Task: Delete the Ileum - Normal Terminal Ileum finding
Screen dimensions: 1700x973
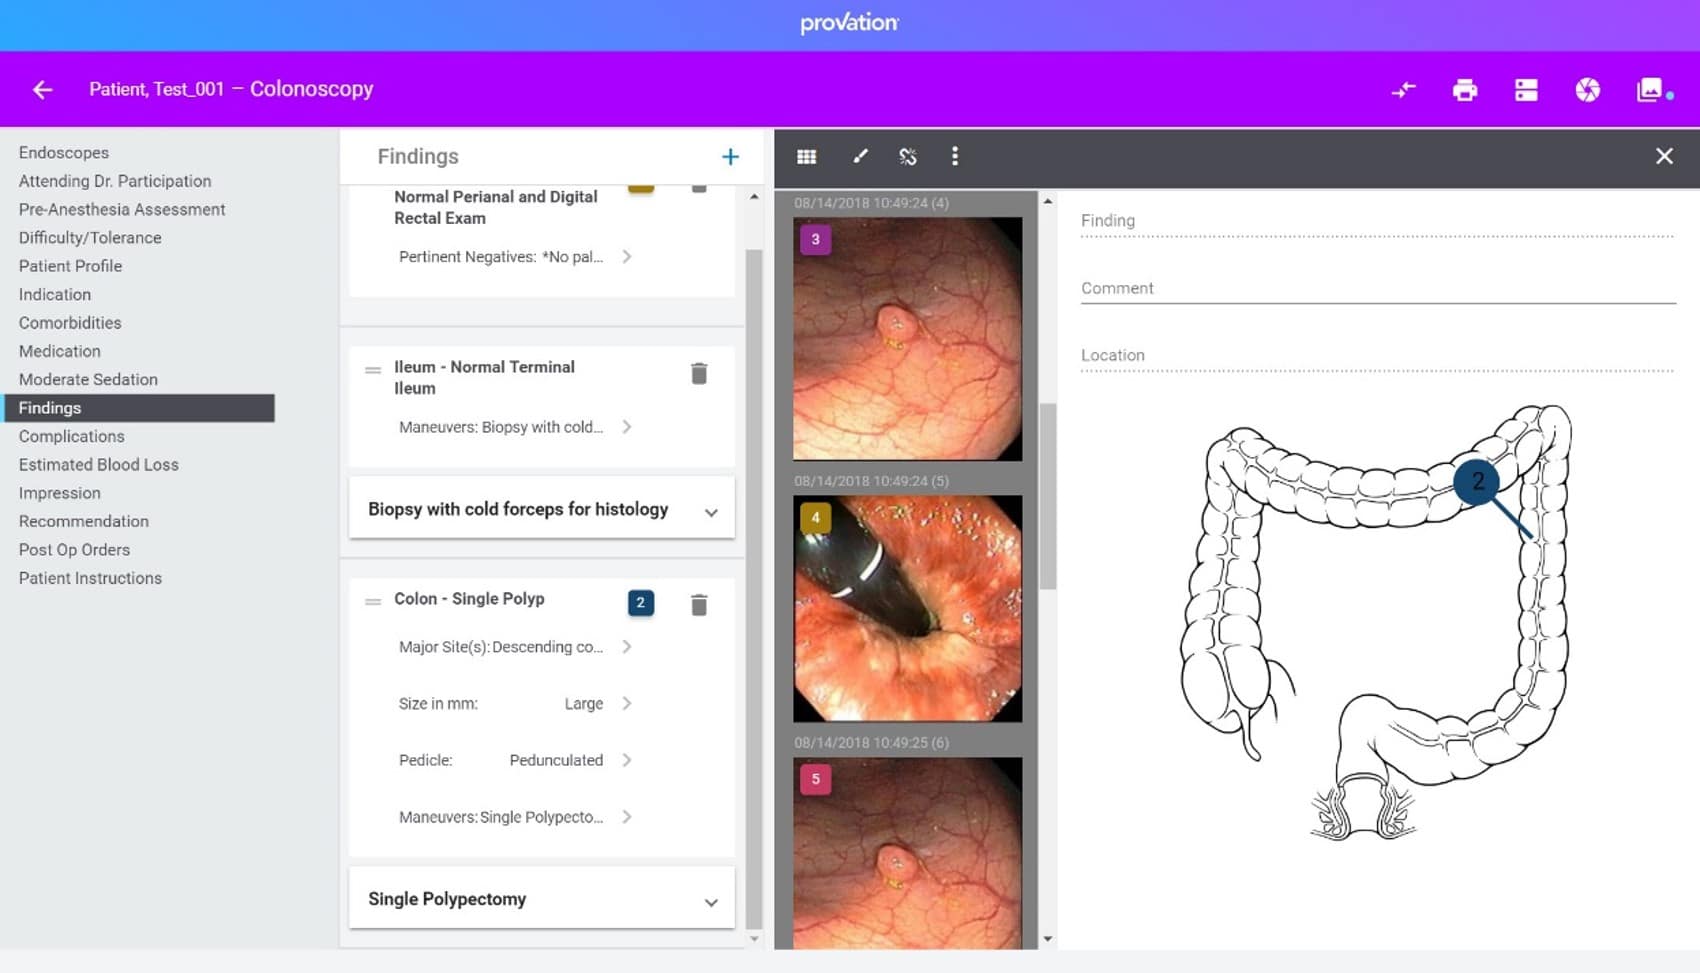Action: pos(699,372)
